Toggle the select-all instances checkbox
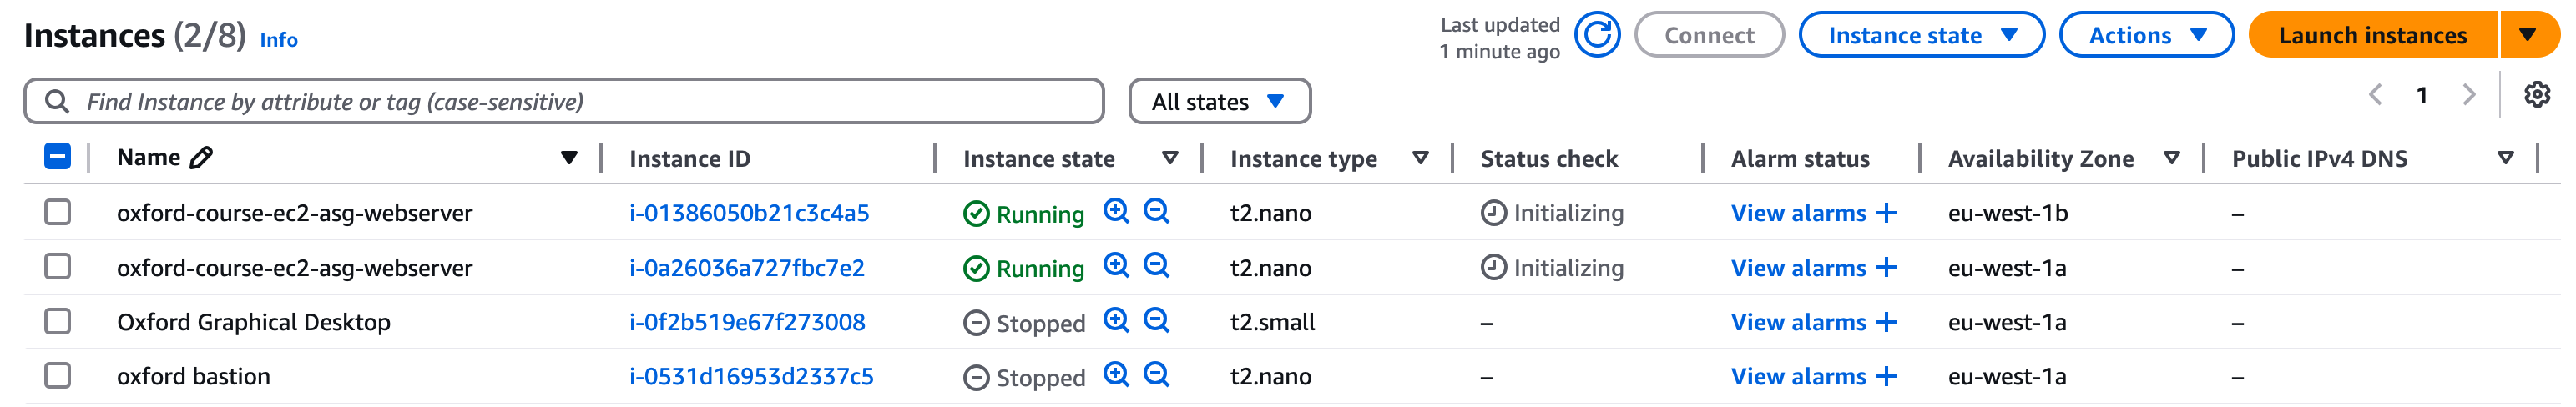The width and height of the screenshot is (2576, 407). coord(58,157)
